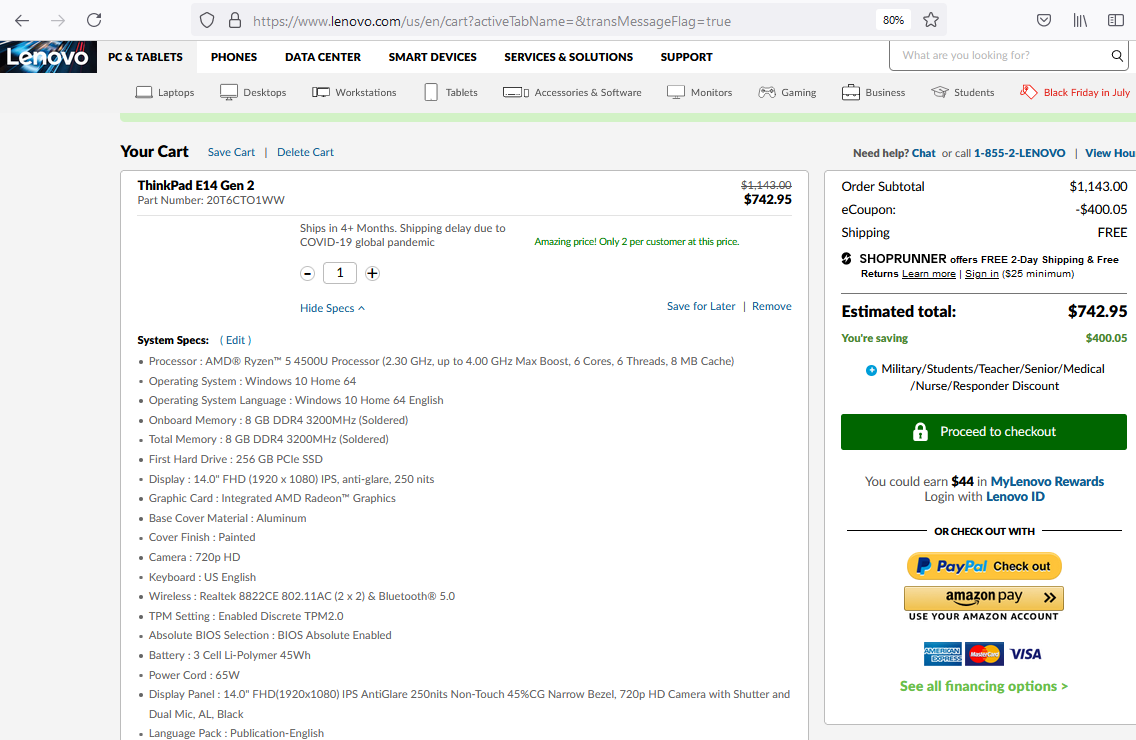This screenshot has width=1136, height=740.
Task: Click Save Cart link
Action: click(231, 152)
